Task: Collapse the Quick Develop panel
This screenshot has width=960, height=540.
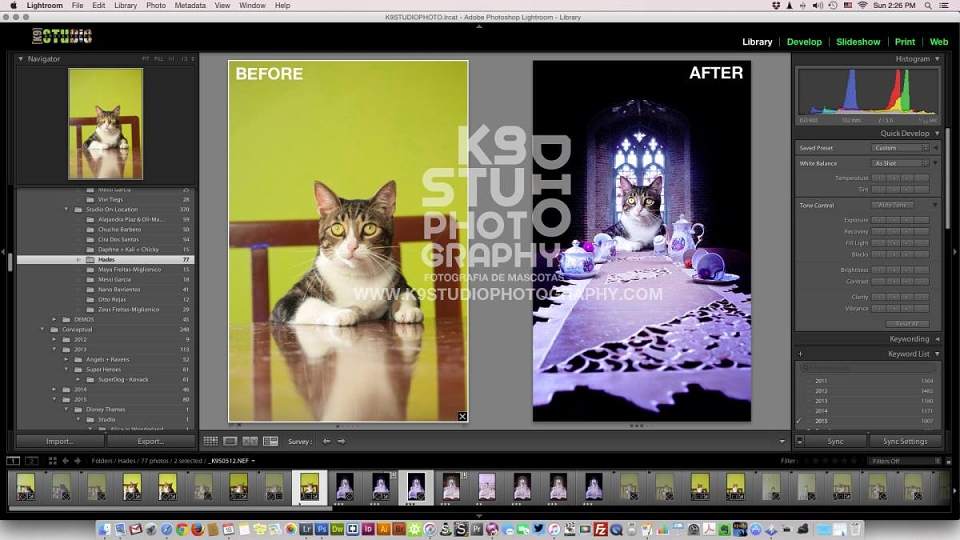Action: click(937, 133)
